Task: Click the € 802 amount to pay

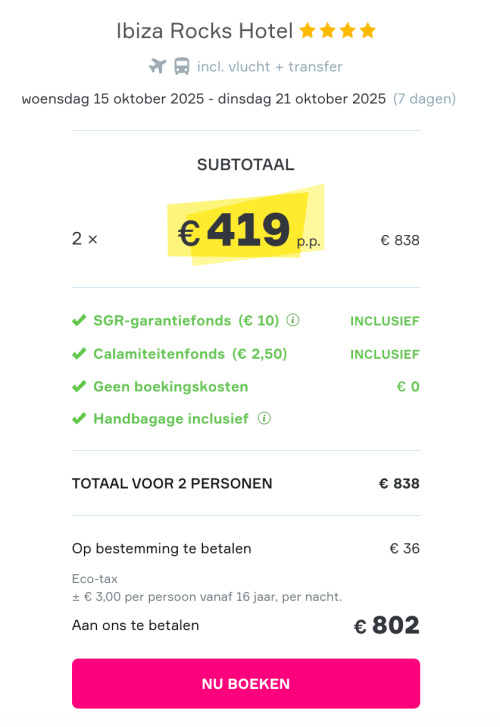Action: [x=386, y=625]
